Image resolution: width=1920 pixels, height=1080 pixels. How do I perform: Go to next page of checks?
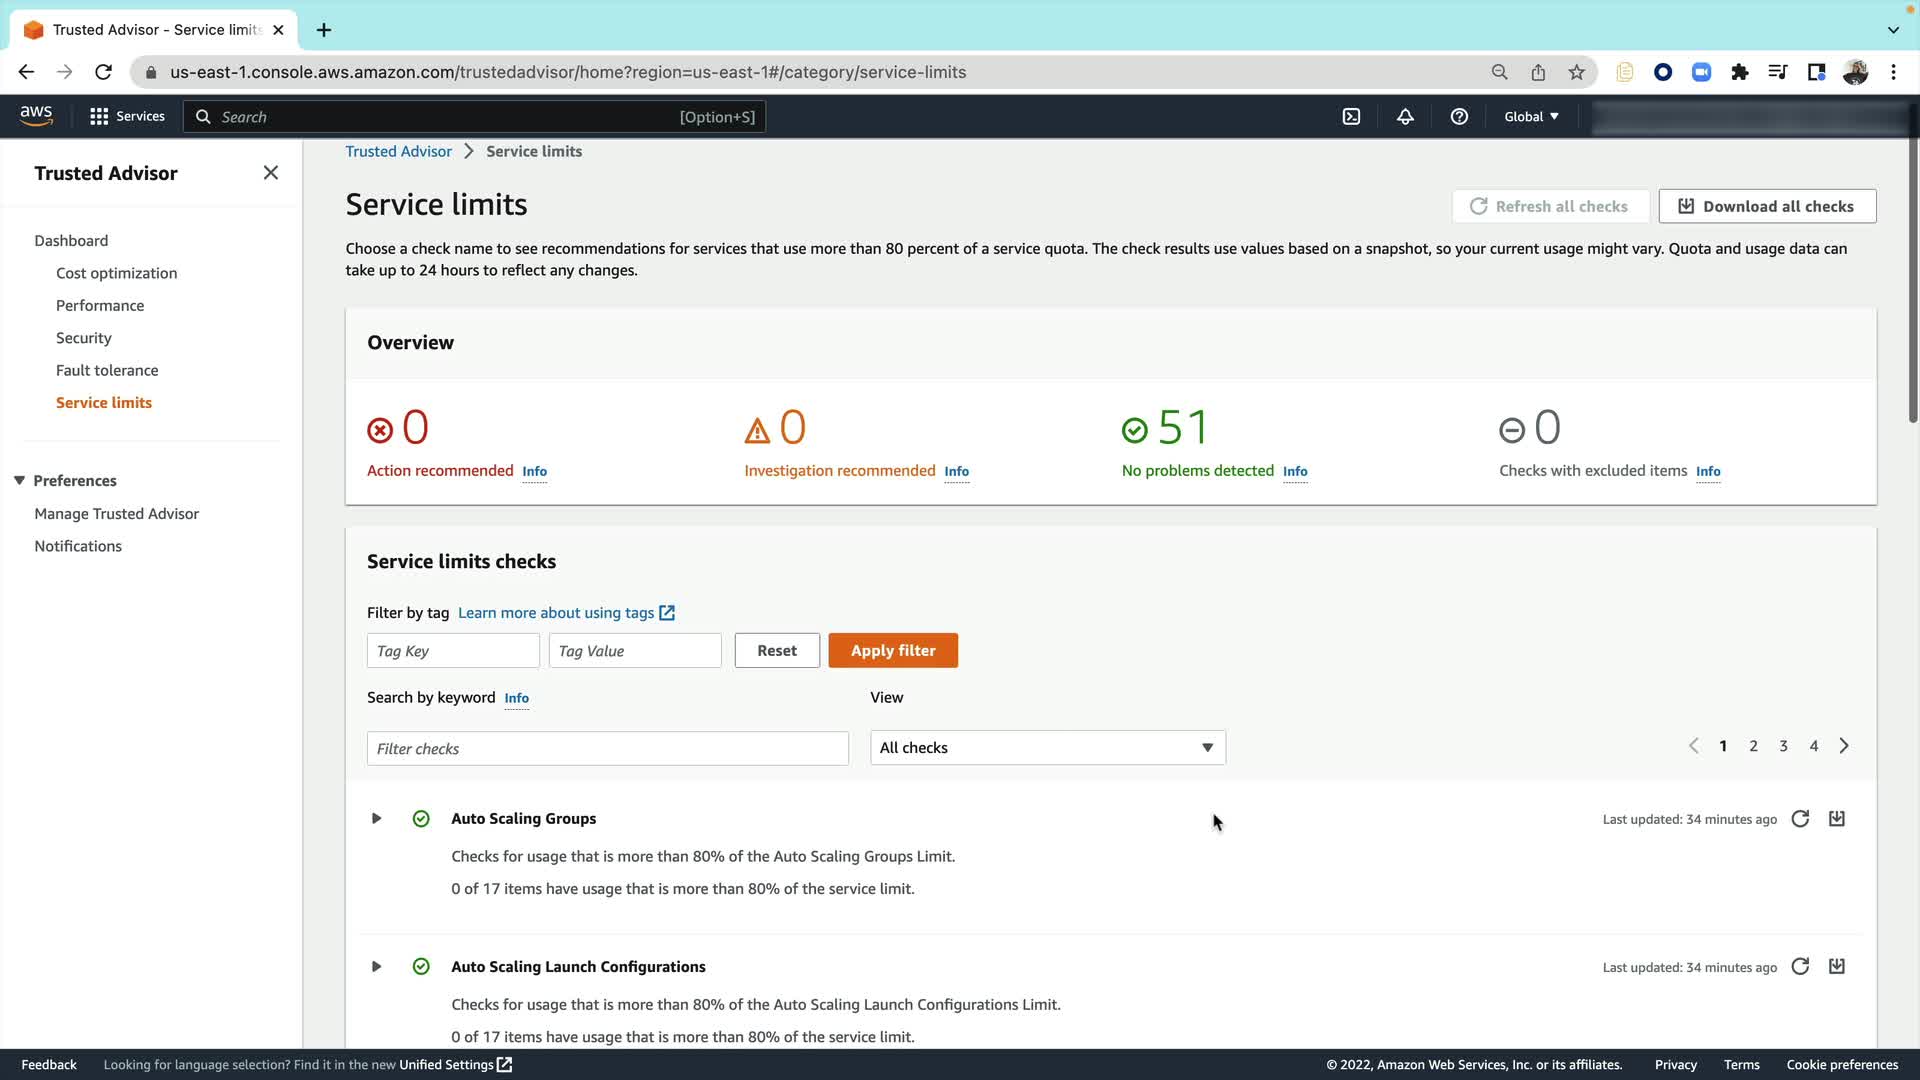(1844, 746)
